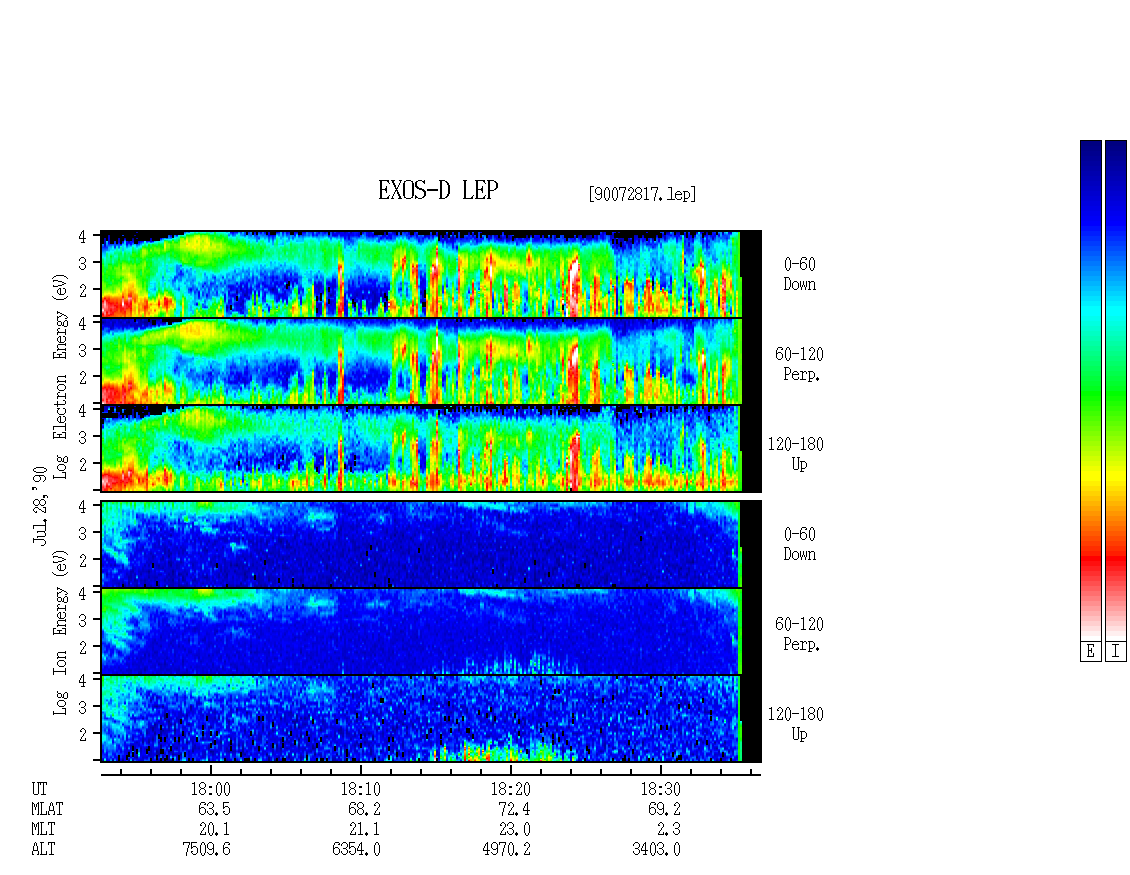Image resolution: width=1130 pixels, height=875 pixels.
Task: Click the MLT value '2.3'
Action: point(668,830)
